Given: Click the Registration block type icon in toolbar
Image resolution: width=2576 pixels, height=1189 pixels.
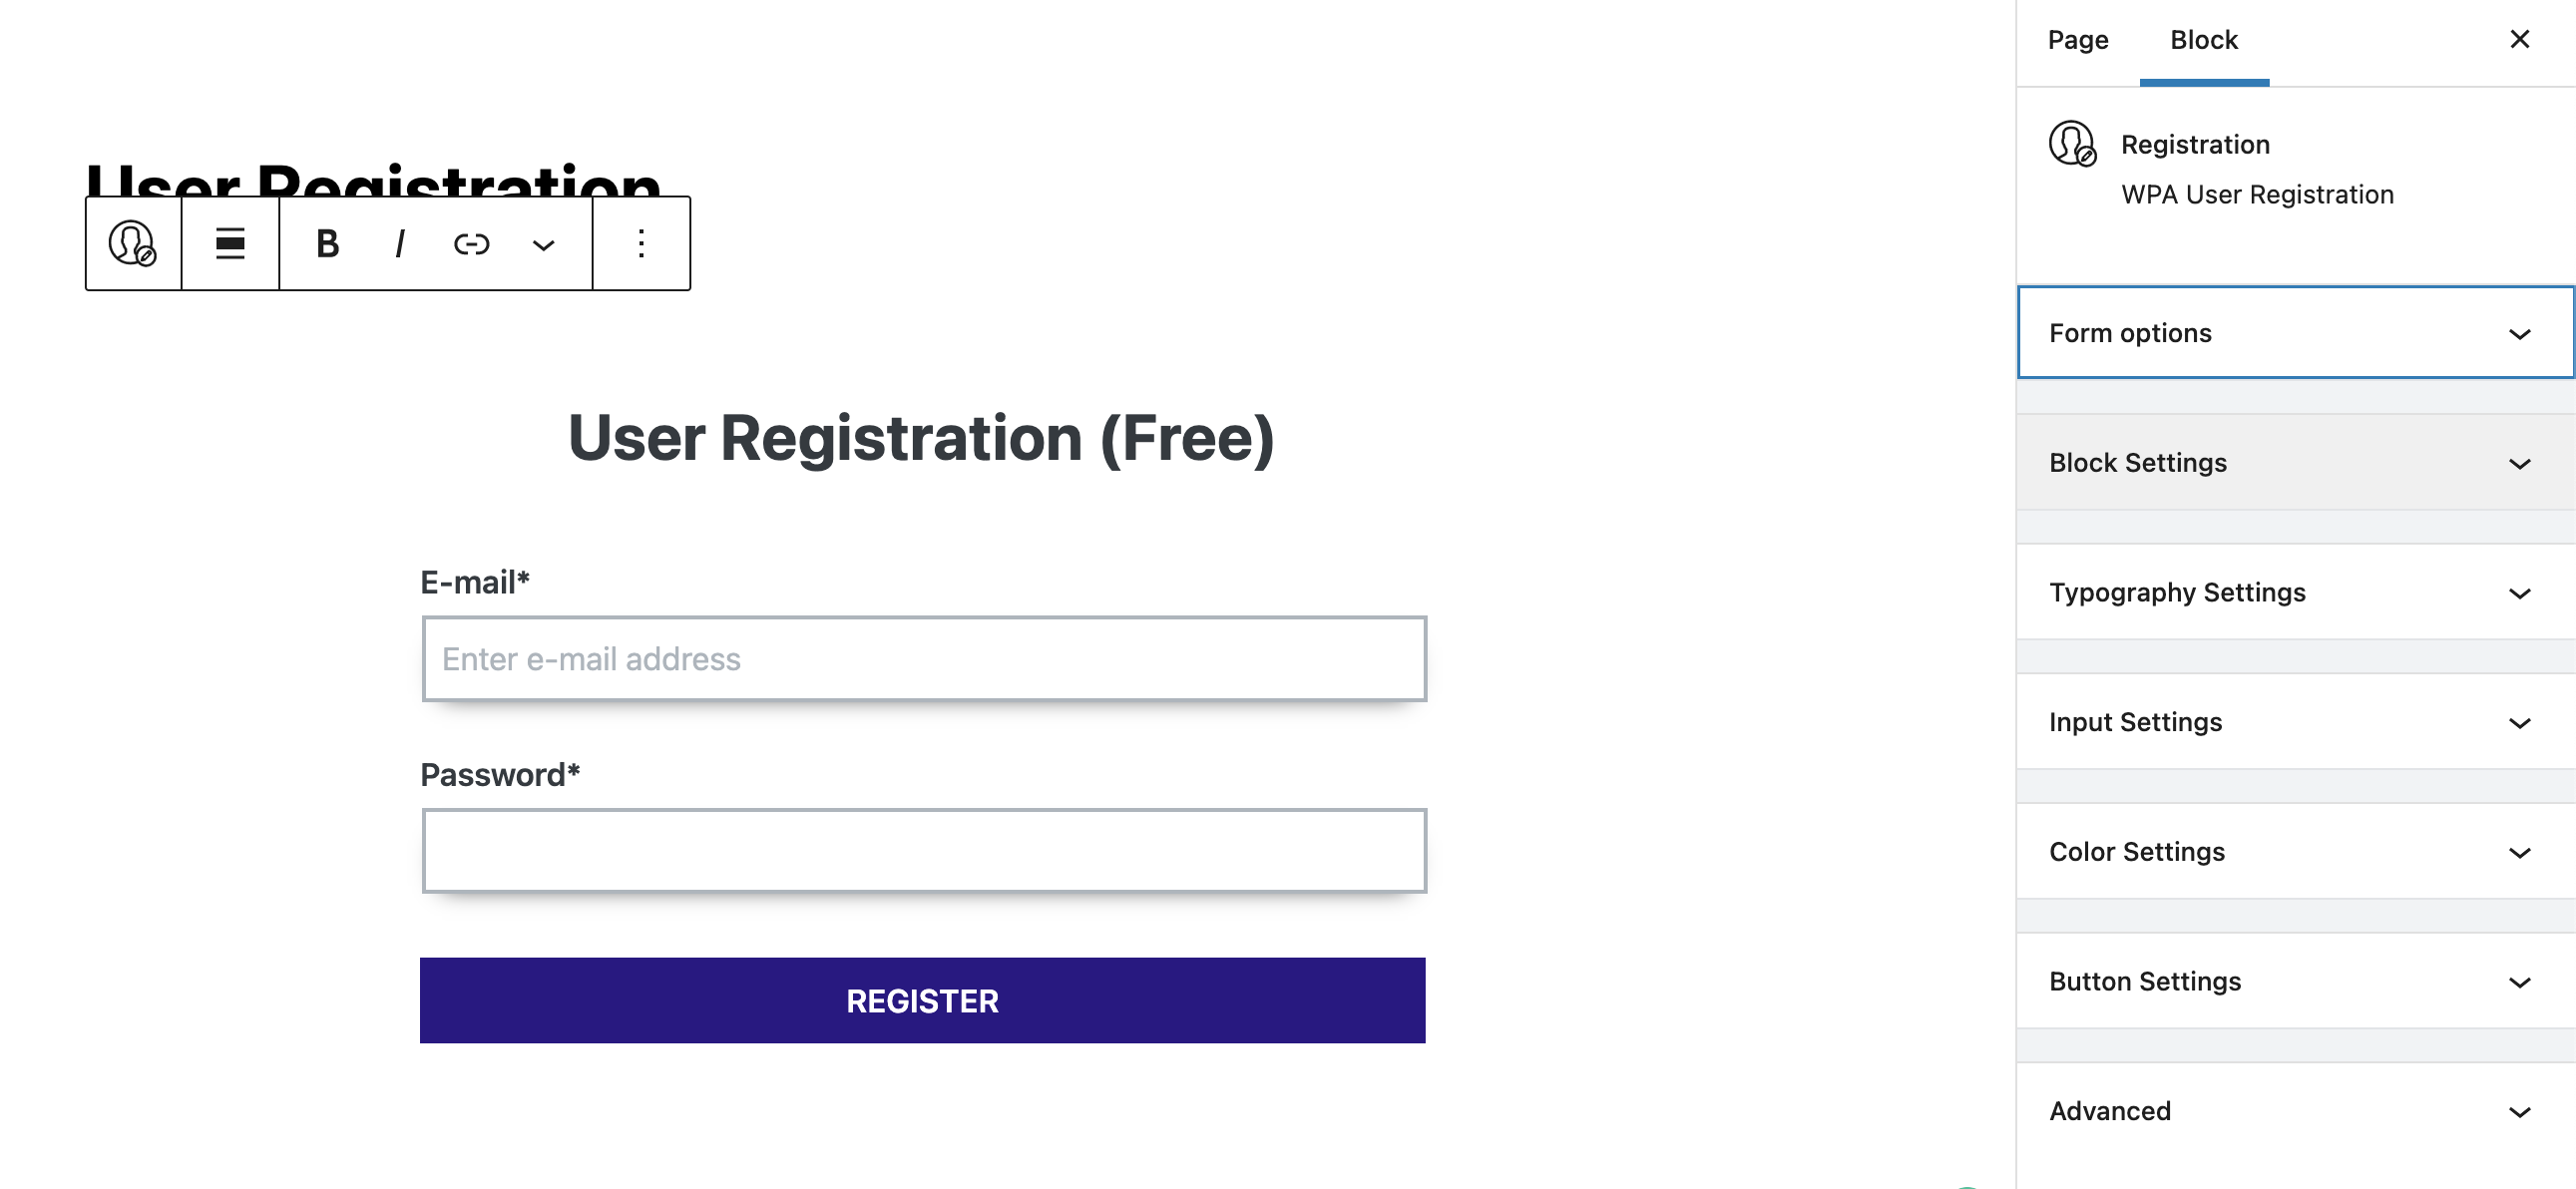Looking at the screenshot, I should point(132,243).
